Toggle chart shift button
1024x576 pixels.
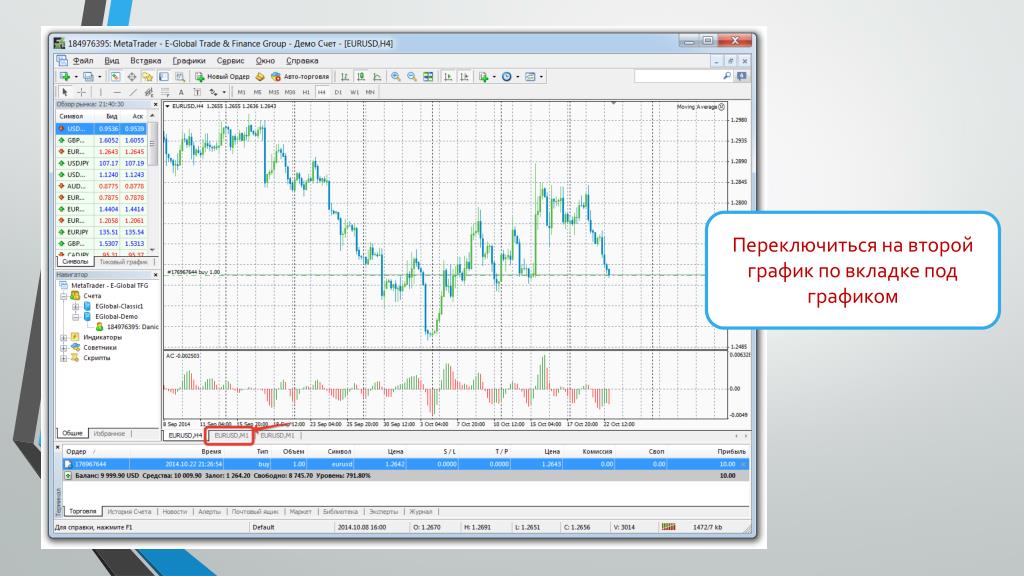click(x=464, y=76)
